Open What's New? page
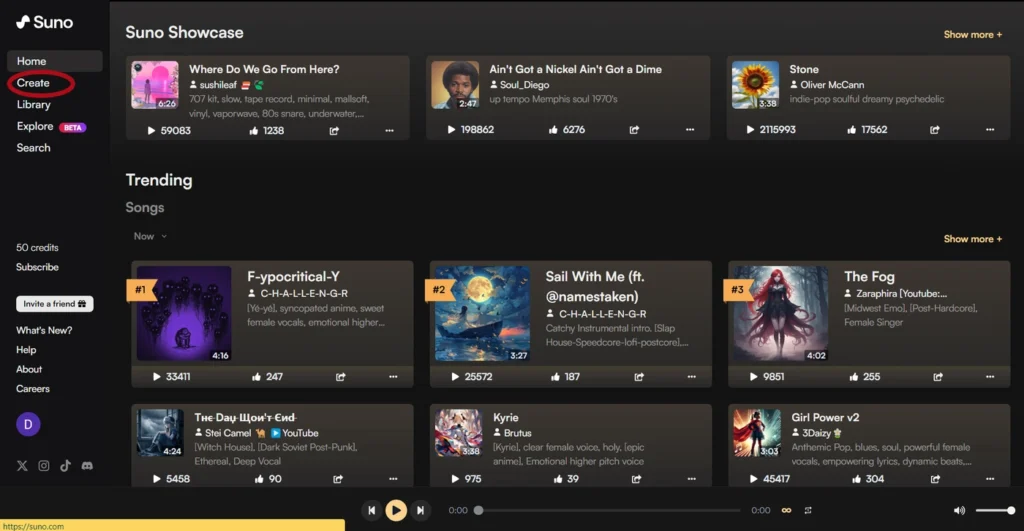Viewport: 1024px width, 531px height. pos(44,330)
